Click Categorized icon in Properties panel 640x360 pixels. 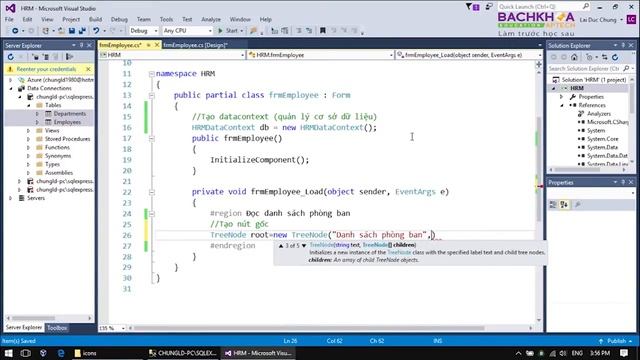[x=553, y=204]
